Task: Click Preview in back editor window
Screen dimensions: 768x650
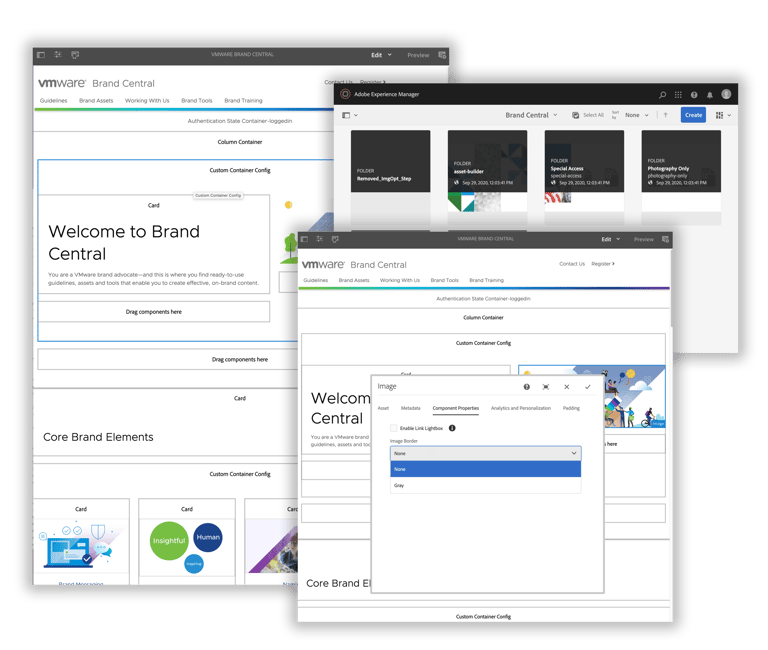Action: coord(418,55)
